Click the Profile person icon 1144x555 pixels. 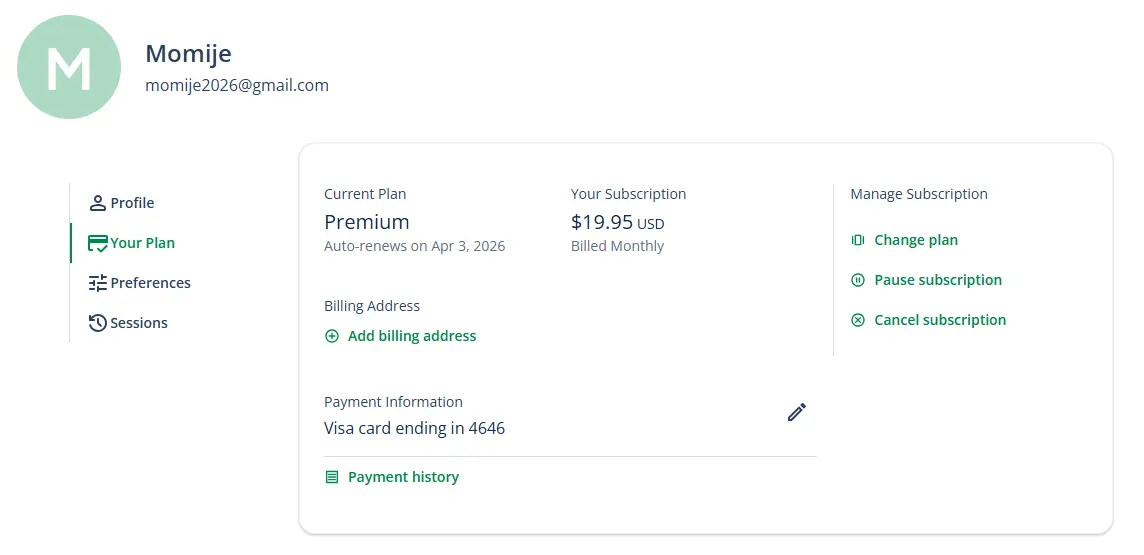[x=98, y=203]
